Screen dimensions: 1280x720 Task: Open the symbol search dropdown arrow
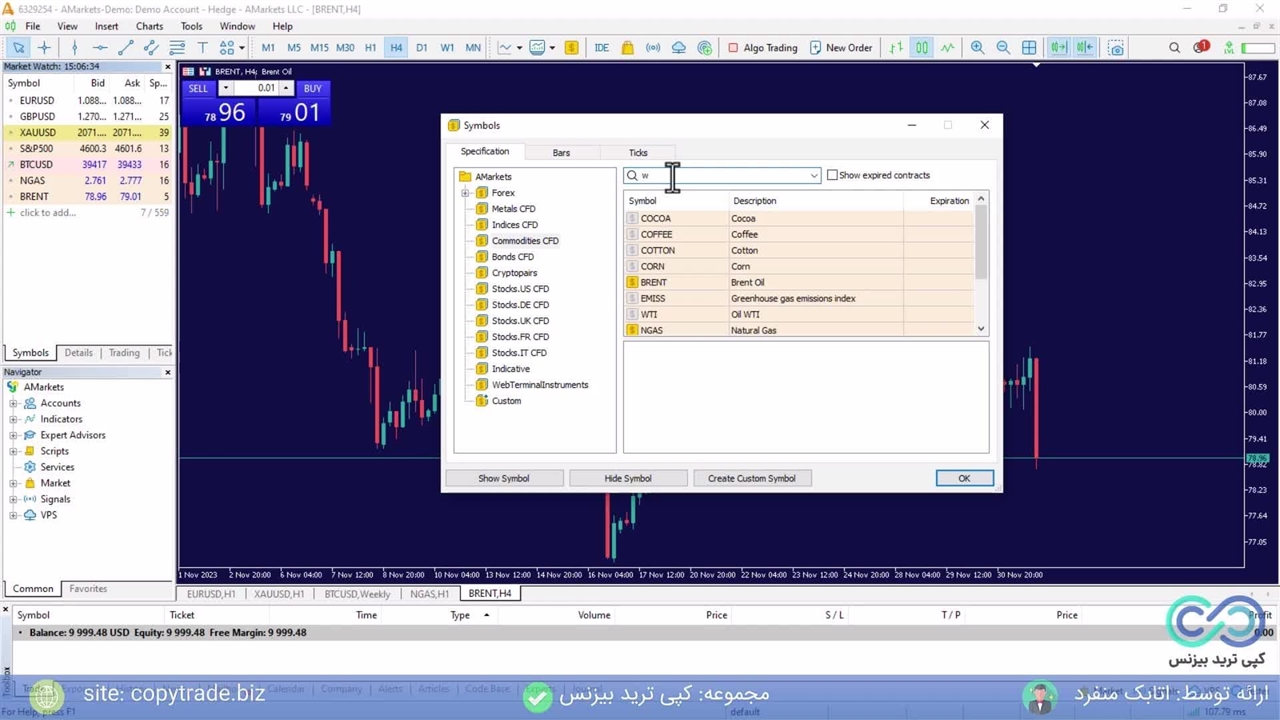pyautogui.click(x=814, y=176)
